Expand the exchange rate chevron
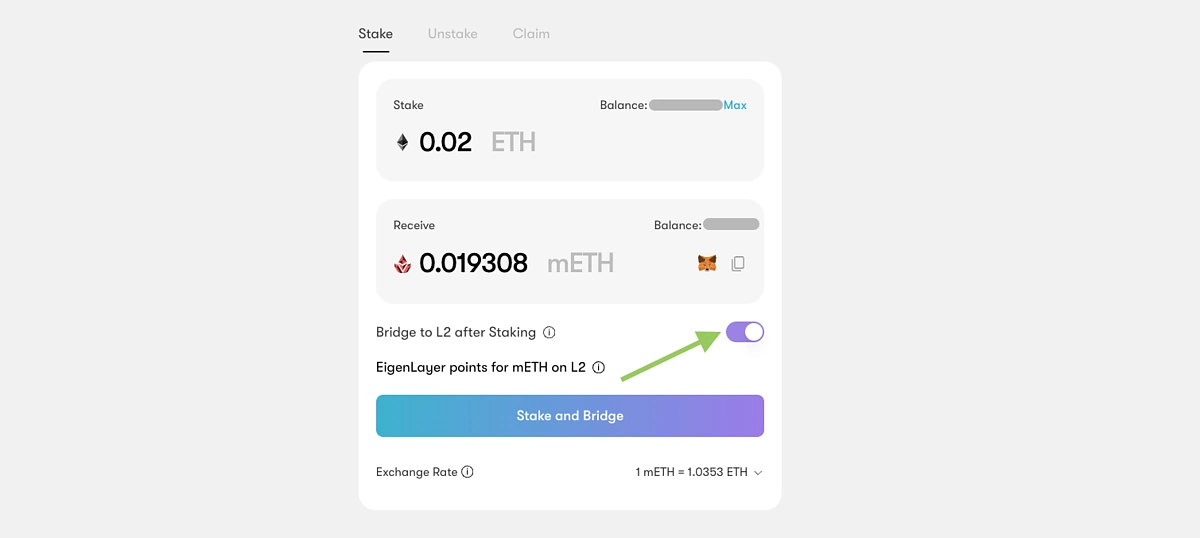The height and width of the screenshot is (538, 1200). [x=758, y=473]
